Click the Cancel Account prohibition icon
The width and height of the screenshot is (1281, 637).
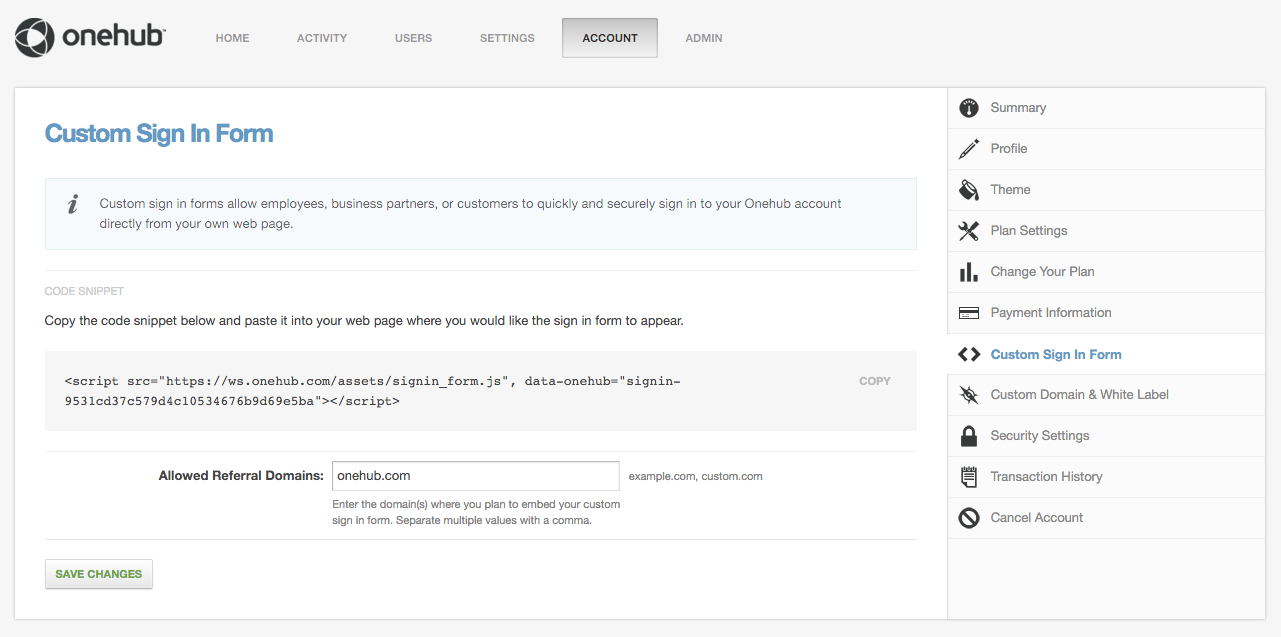coord(968,518)
